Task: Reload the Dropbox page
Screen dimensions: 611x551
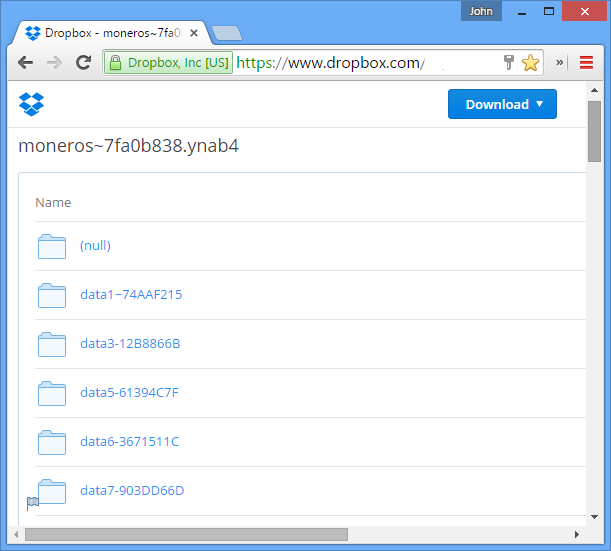Action: click(x=83, y=62)
